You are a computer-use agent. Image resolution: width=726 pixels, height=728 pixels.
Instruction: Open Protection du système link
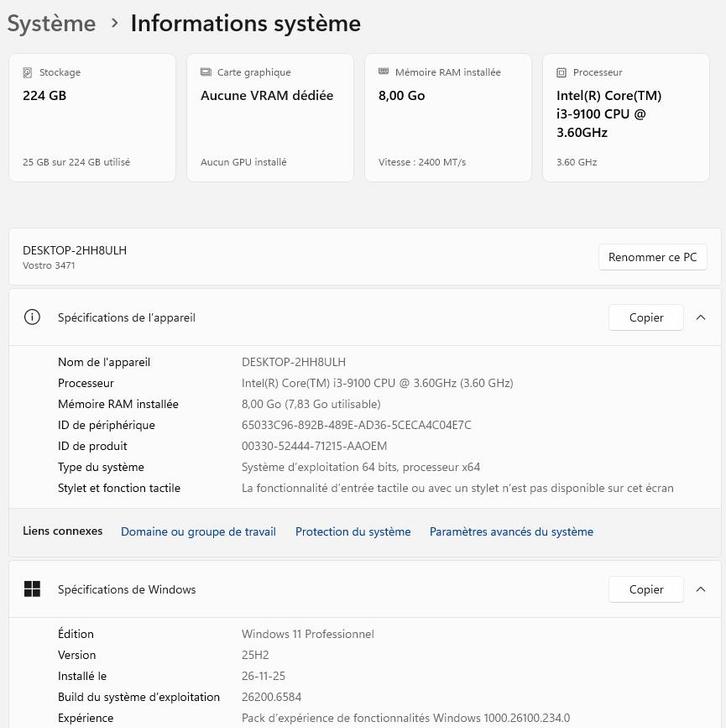point(353,532)
